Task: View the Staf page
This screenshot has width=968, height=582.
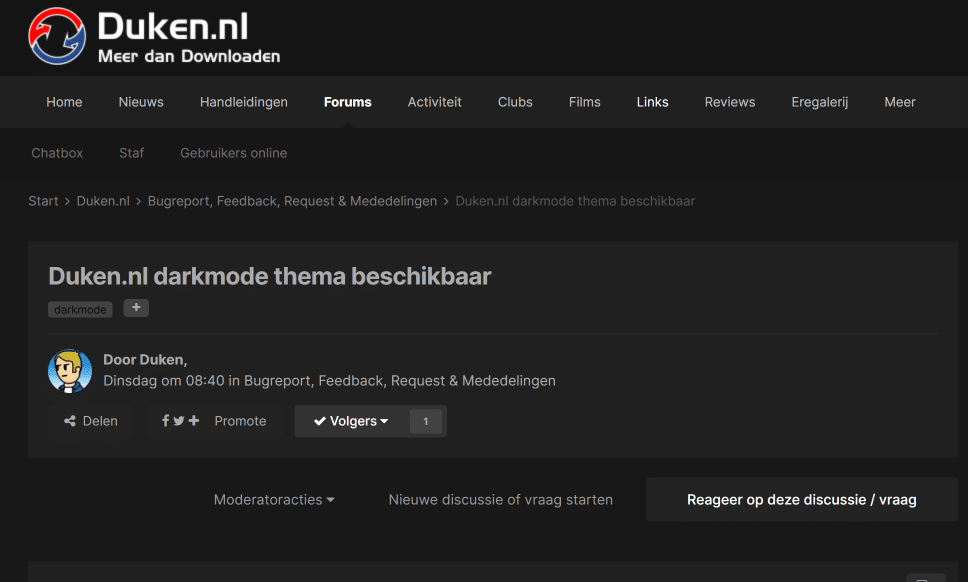Action: click(131, 153)
